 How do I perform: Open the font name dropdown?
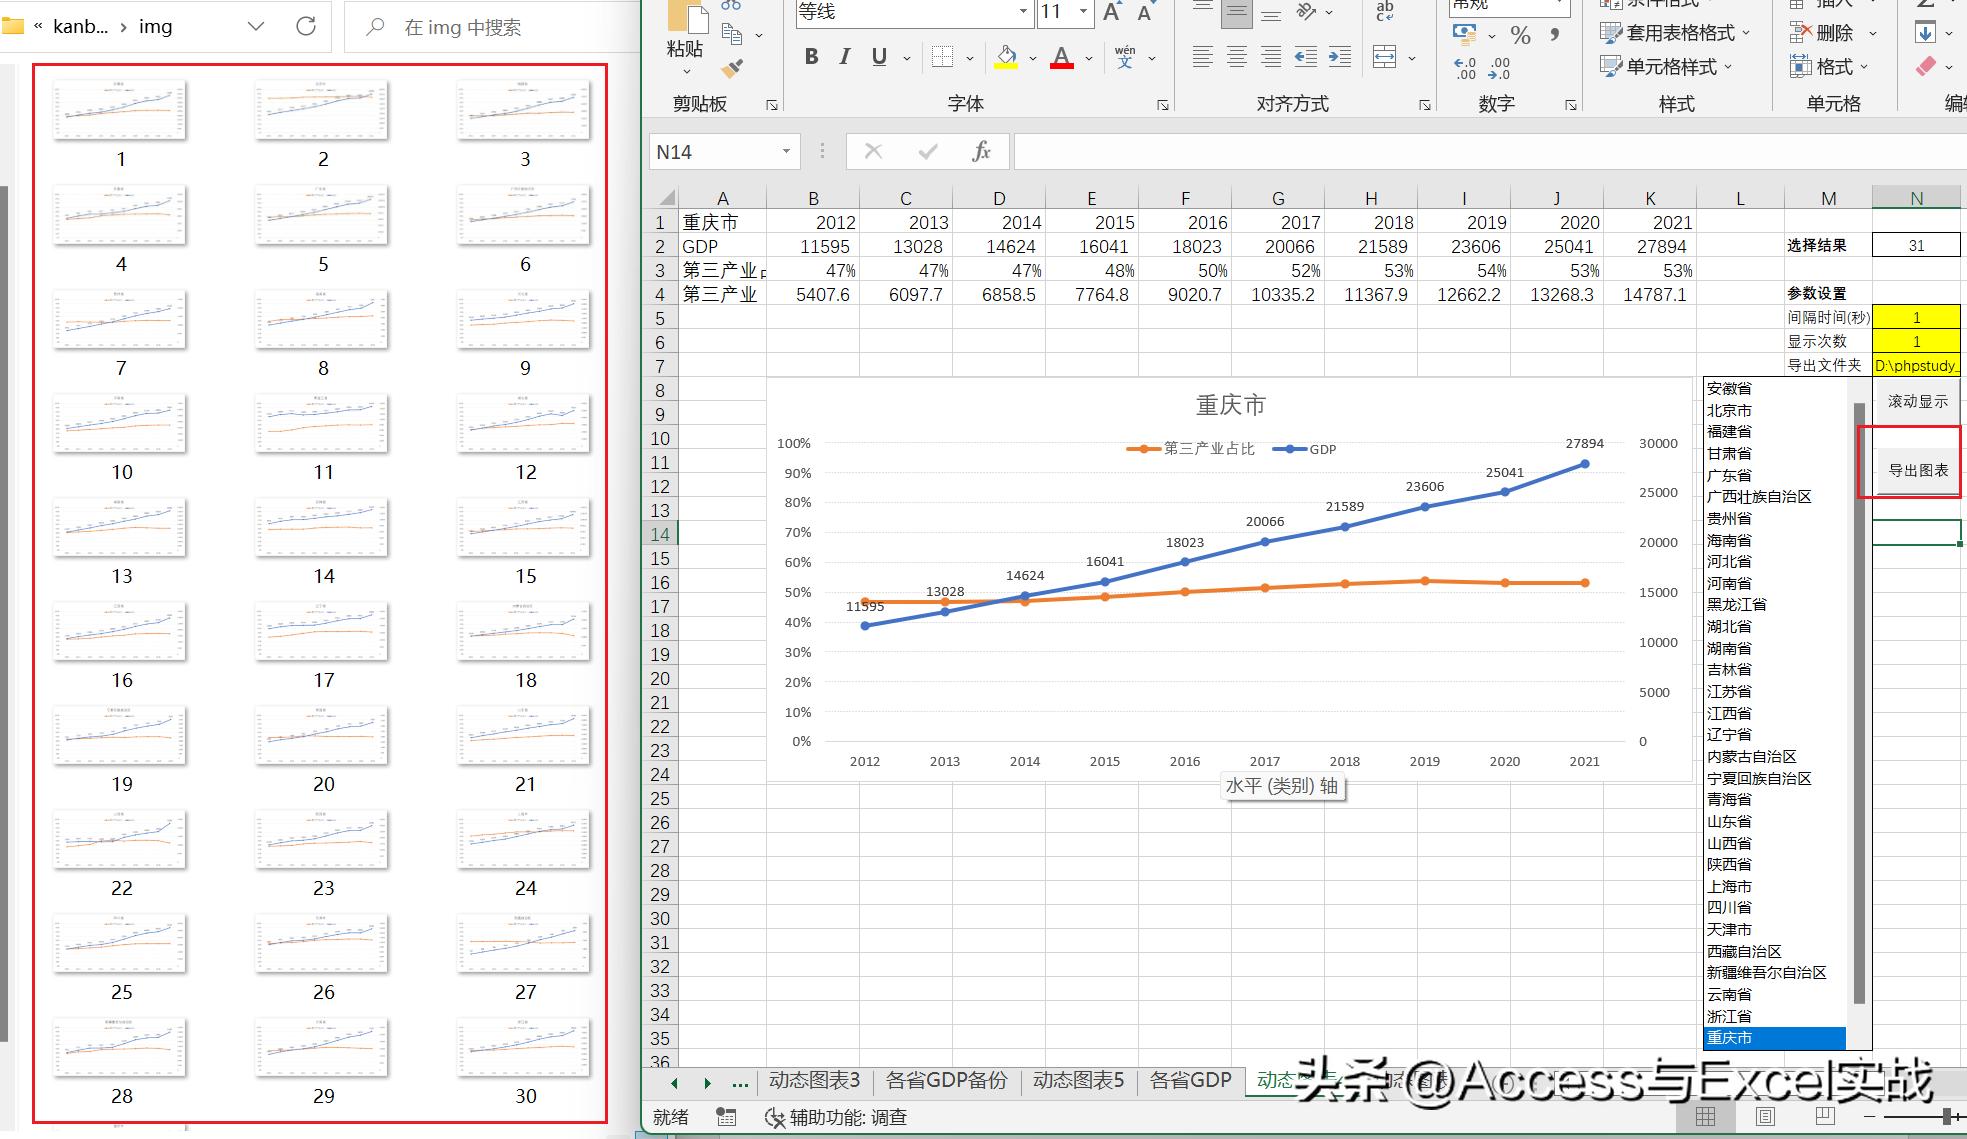(x=1022, y=13)
